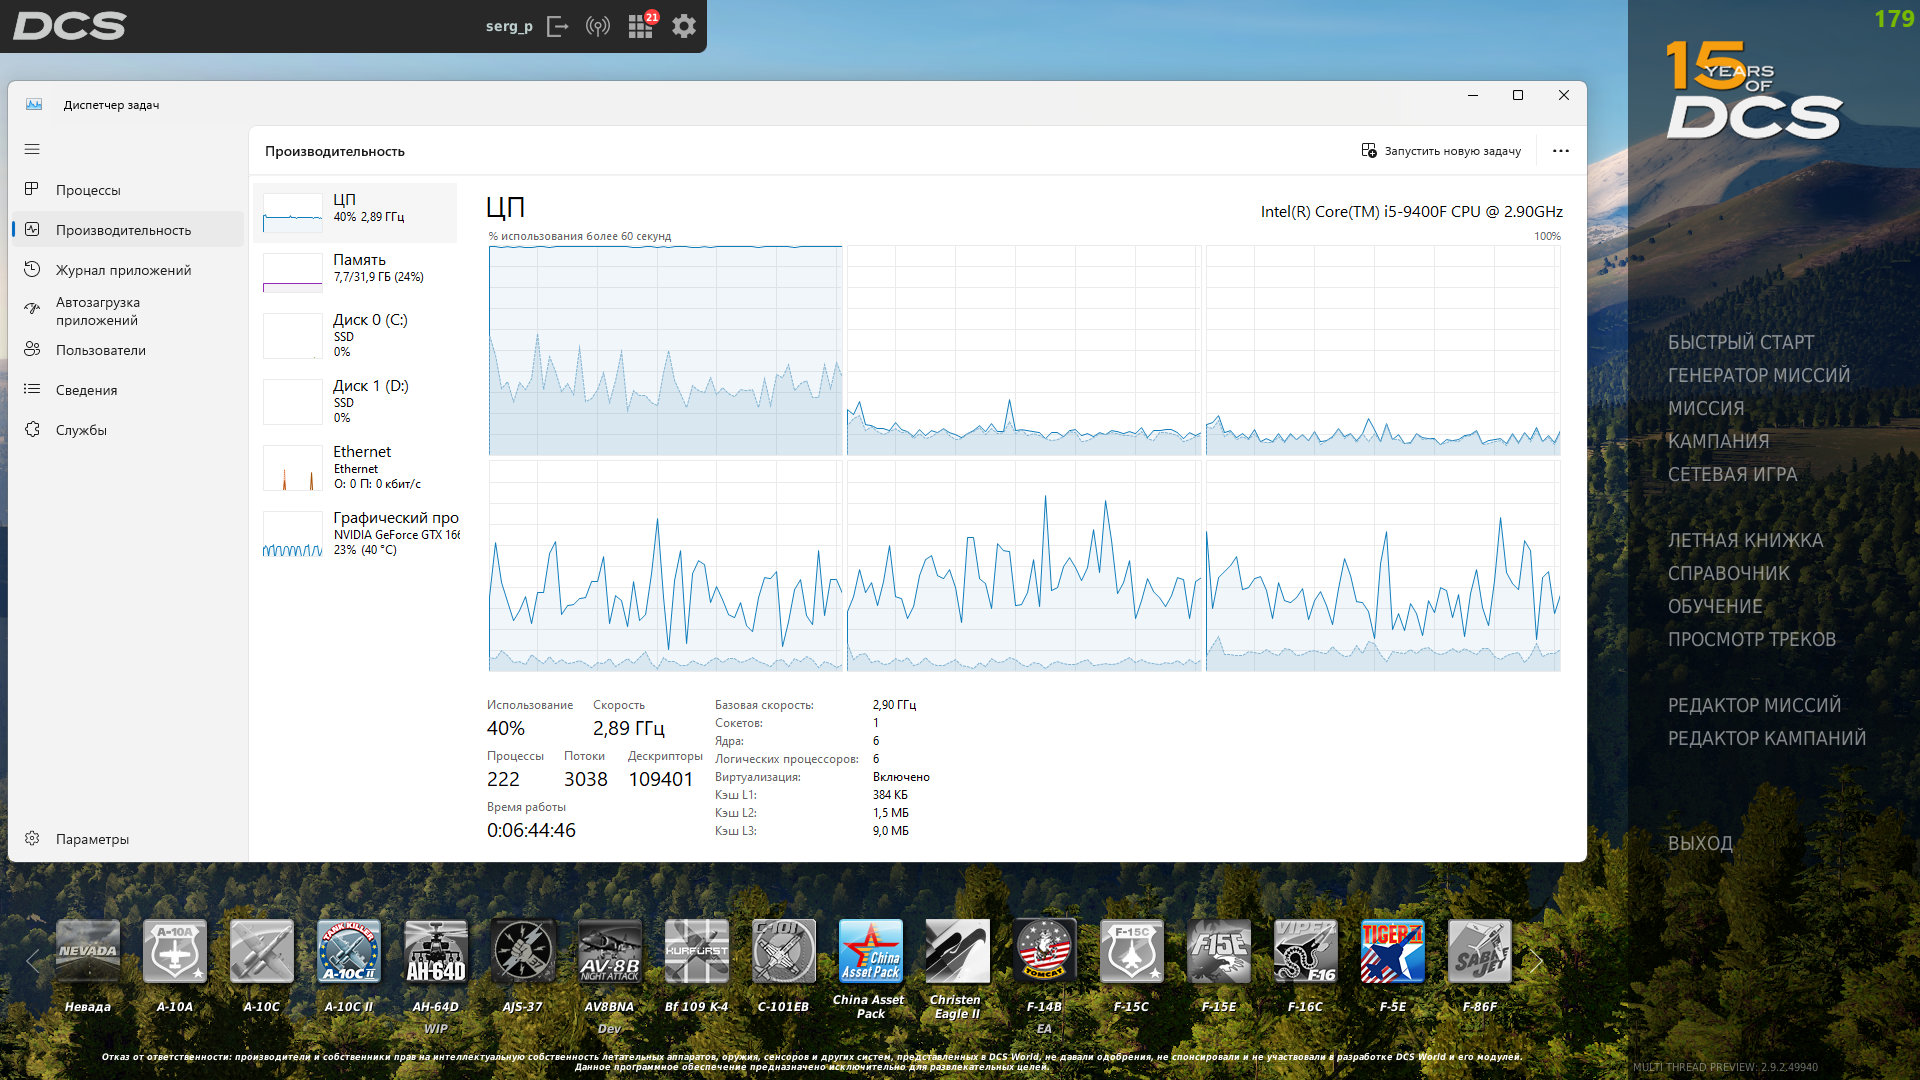The image size is (1920, 1080).
Task: Open Task Manager Параметры settings
Action: (128, 839)
